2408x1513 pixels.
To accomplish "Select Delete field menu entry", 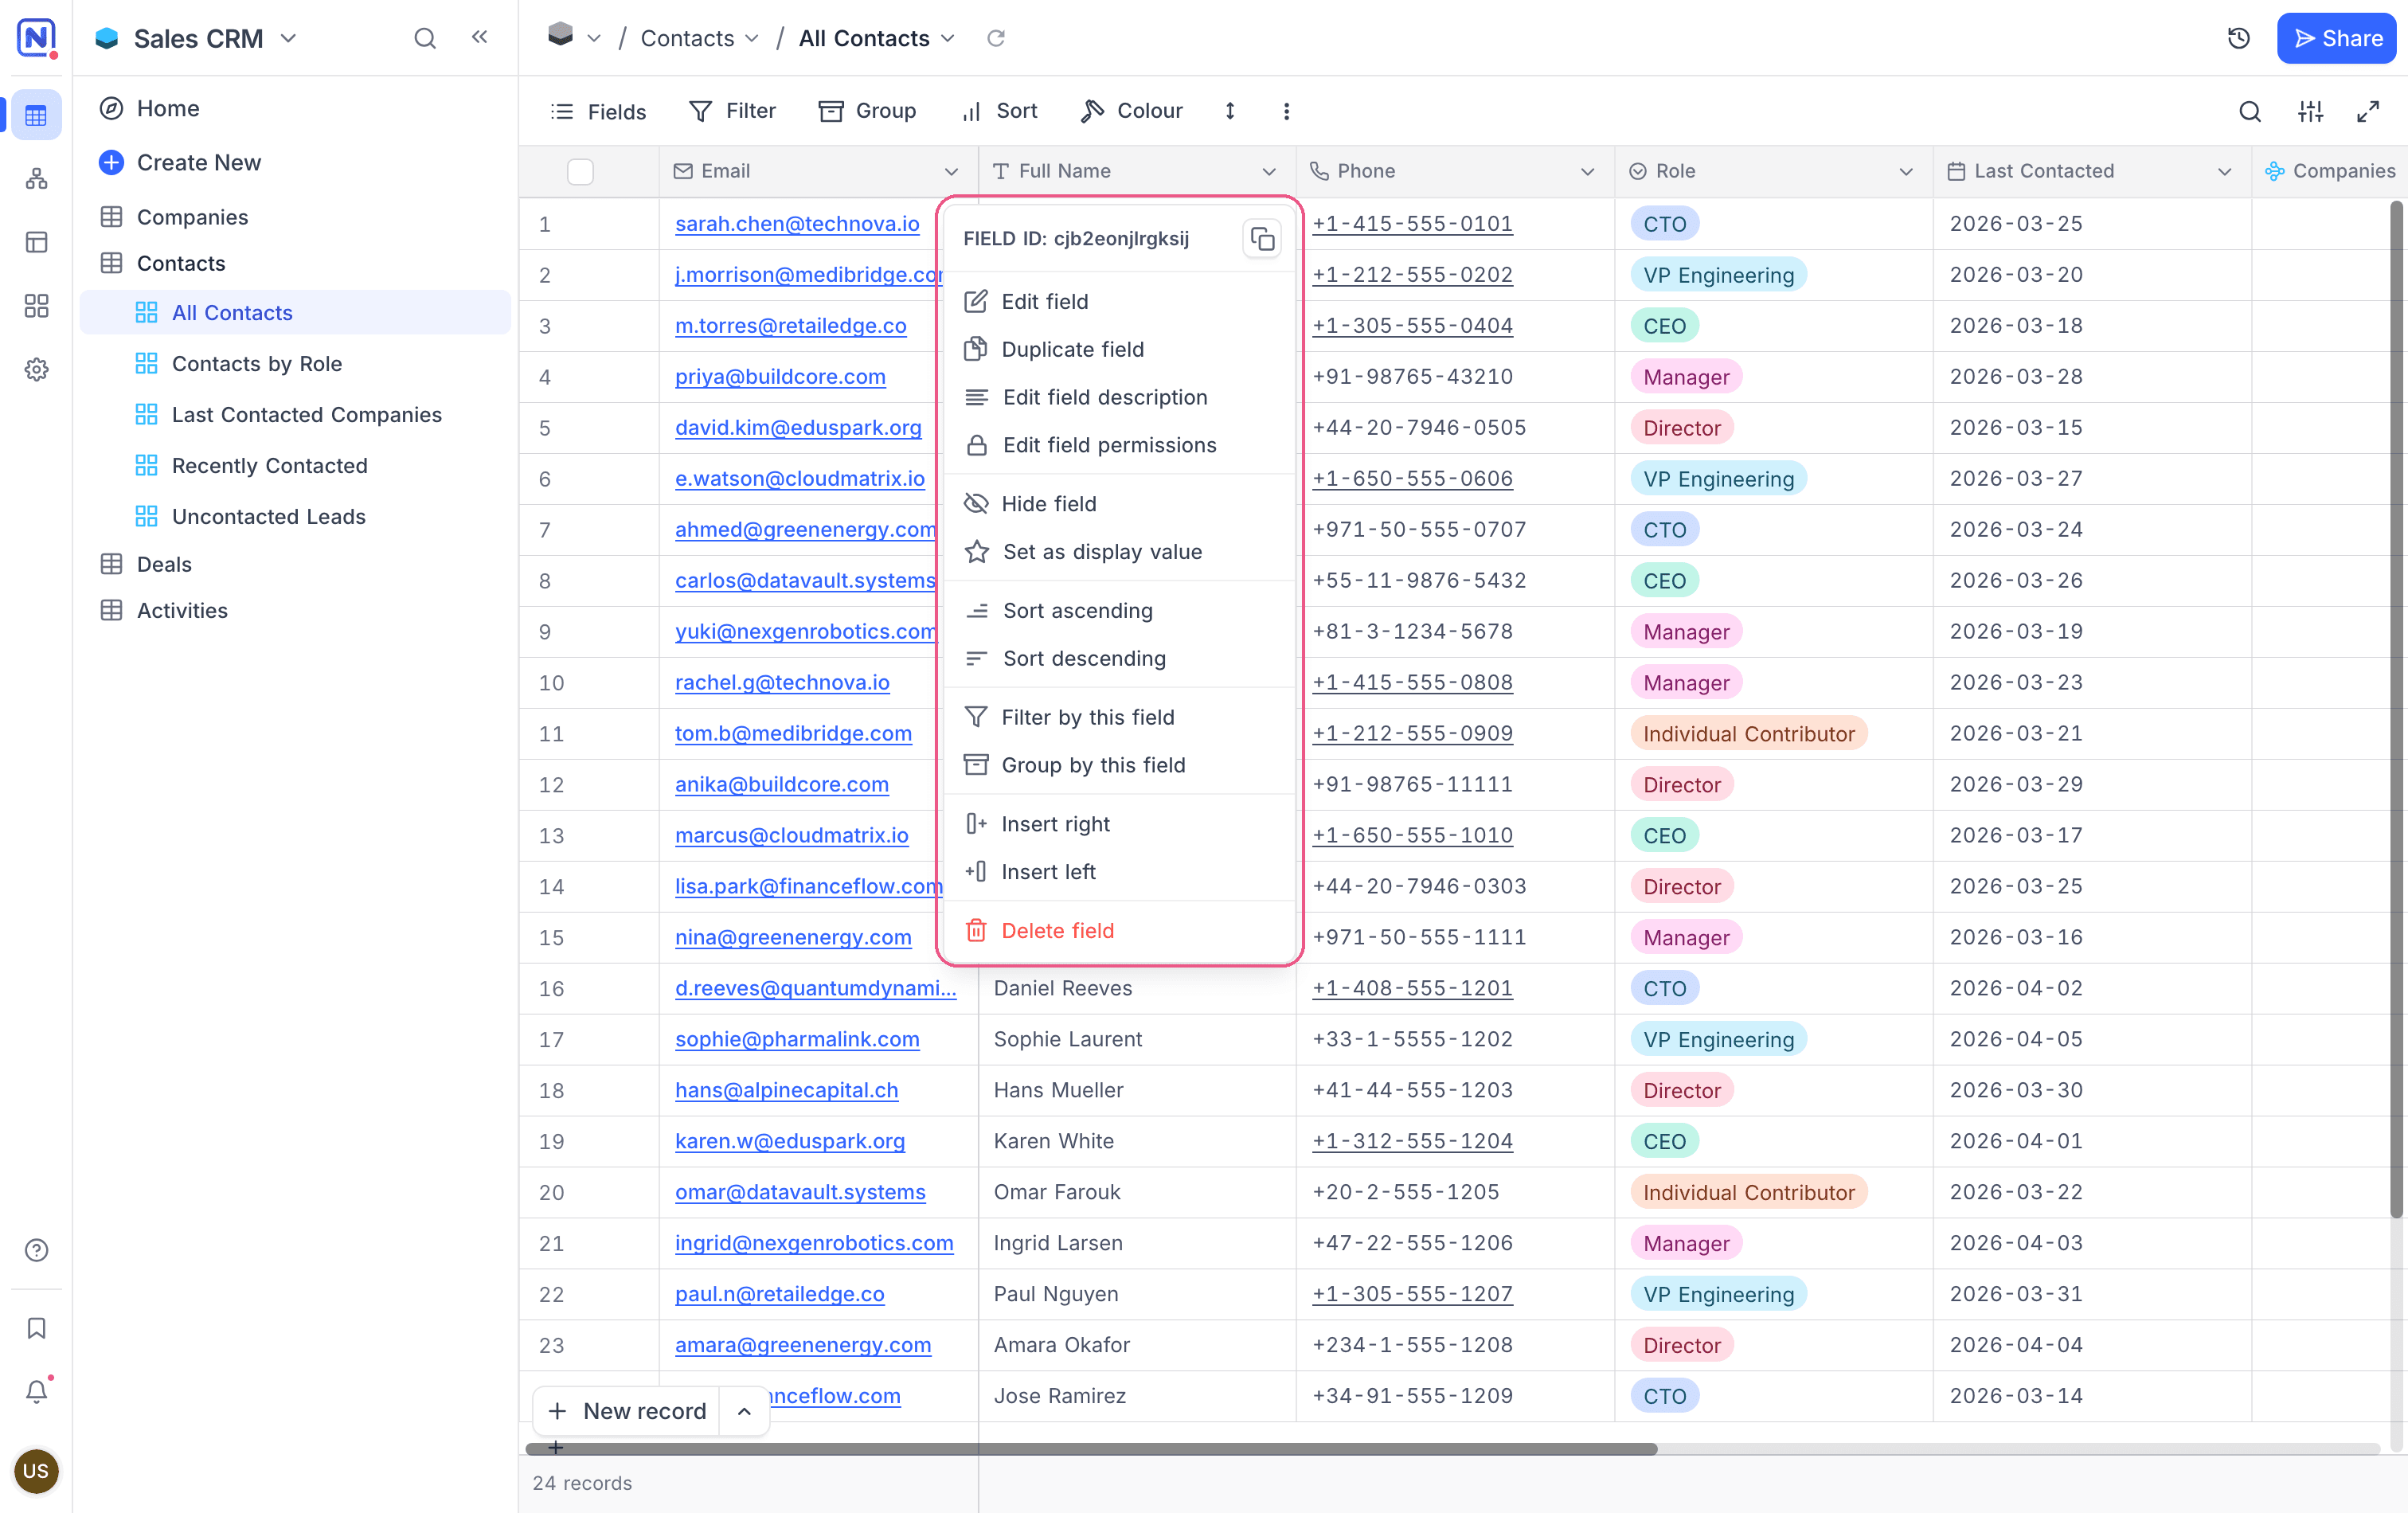I will (1119, 931).
